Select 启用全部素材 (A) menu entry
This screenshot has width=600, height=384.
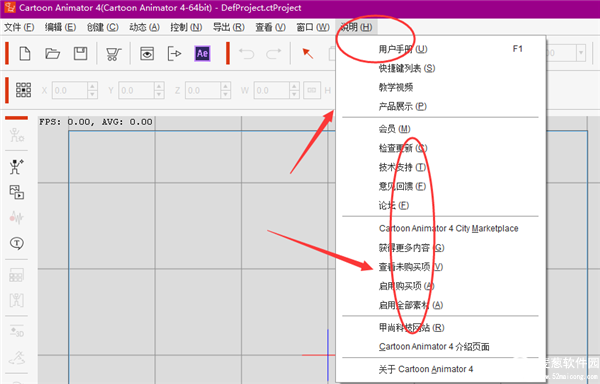point(440,305)
